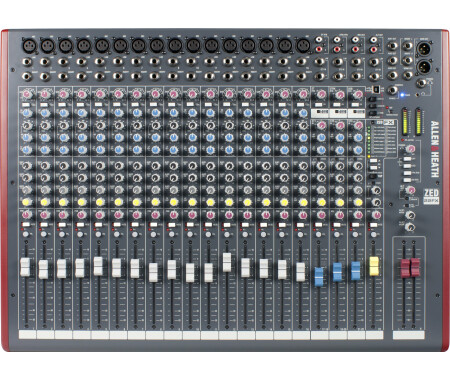Click the right red master fader
This screenshot has height=380, width=450.
pos(415,267)
